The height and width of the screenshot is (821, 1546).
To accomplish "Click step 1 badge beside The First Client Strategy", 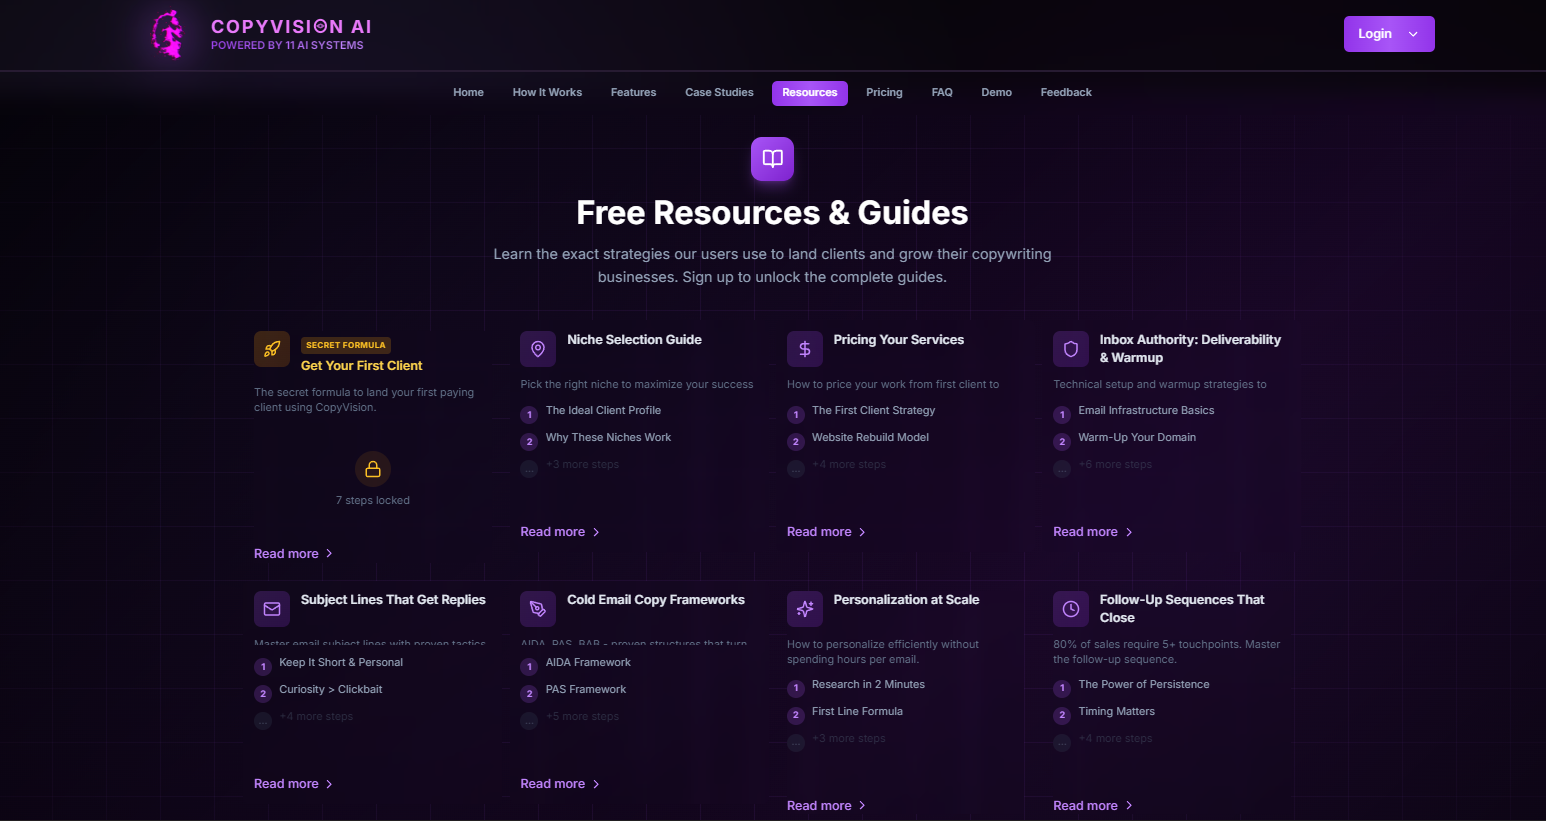I will coord(796,415).
